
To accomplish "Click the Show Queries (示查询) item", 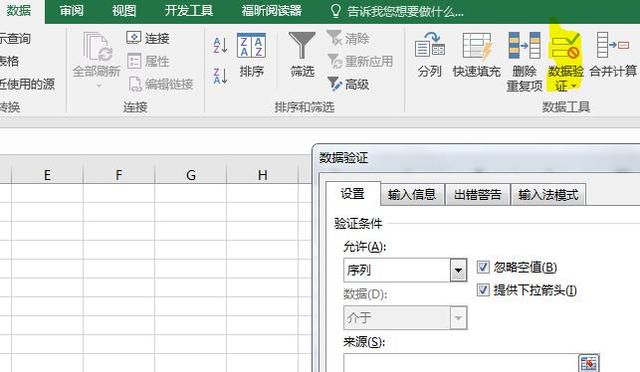I will tap(16, 38).
